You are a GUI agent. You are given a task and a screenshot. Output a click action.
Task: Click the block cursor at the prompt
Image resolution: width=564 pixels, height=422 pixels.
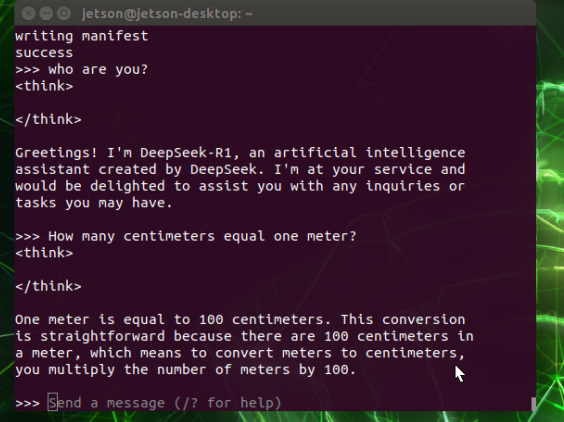click(53, 403)
